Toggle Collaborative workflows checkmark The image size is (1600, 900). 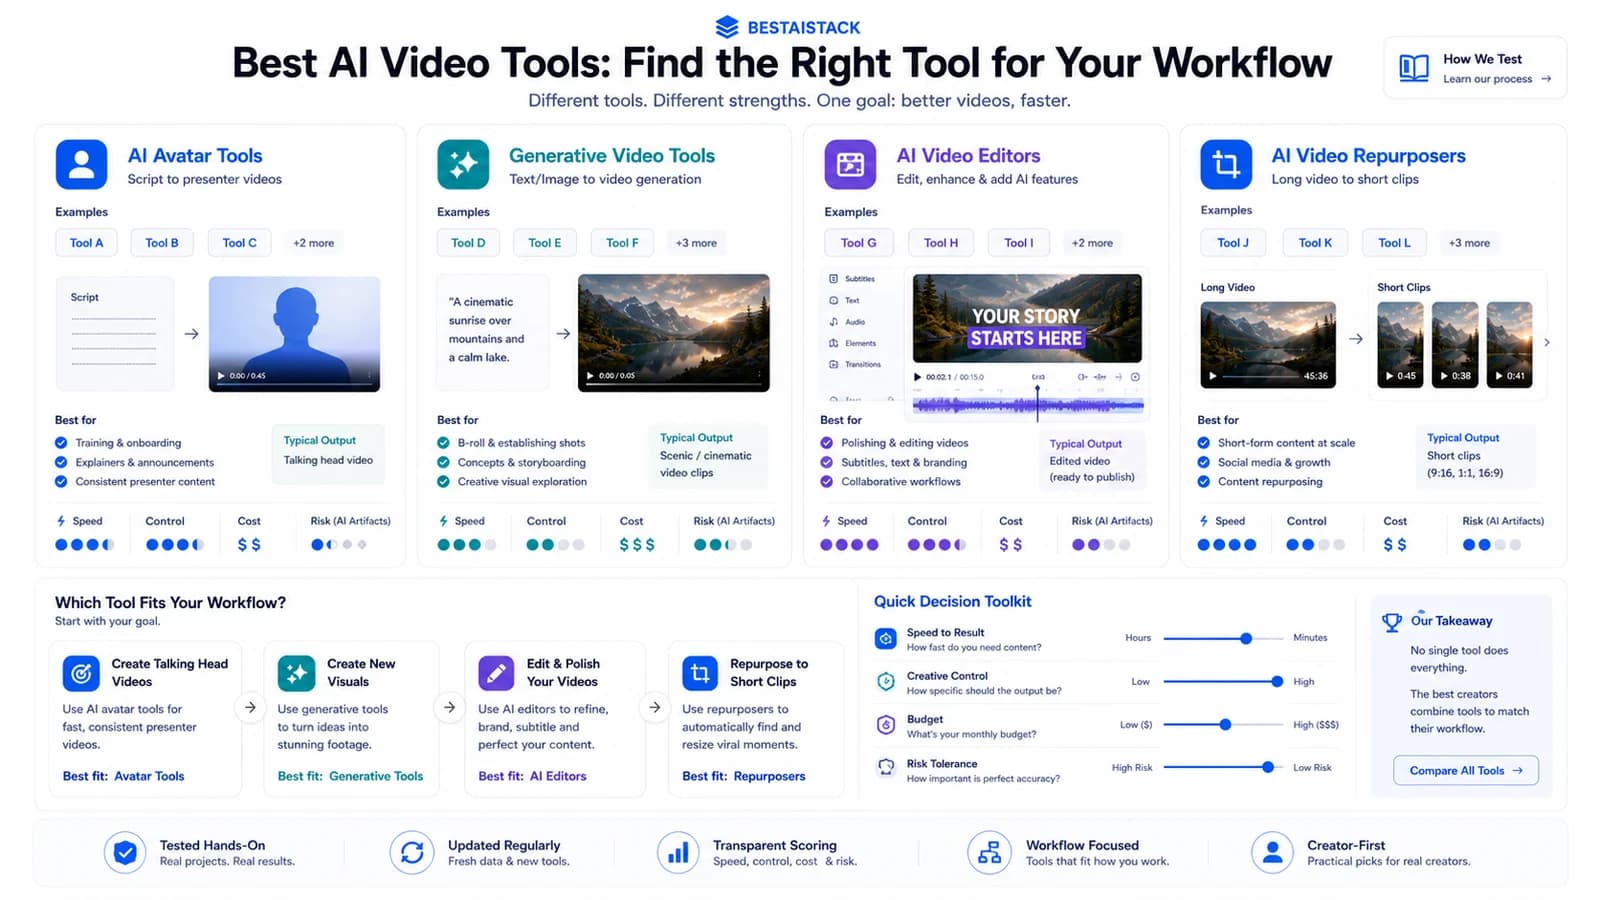[826, 481]
